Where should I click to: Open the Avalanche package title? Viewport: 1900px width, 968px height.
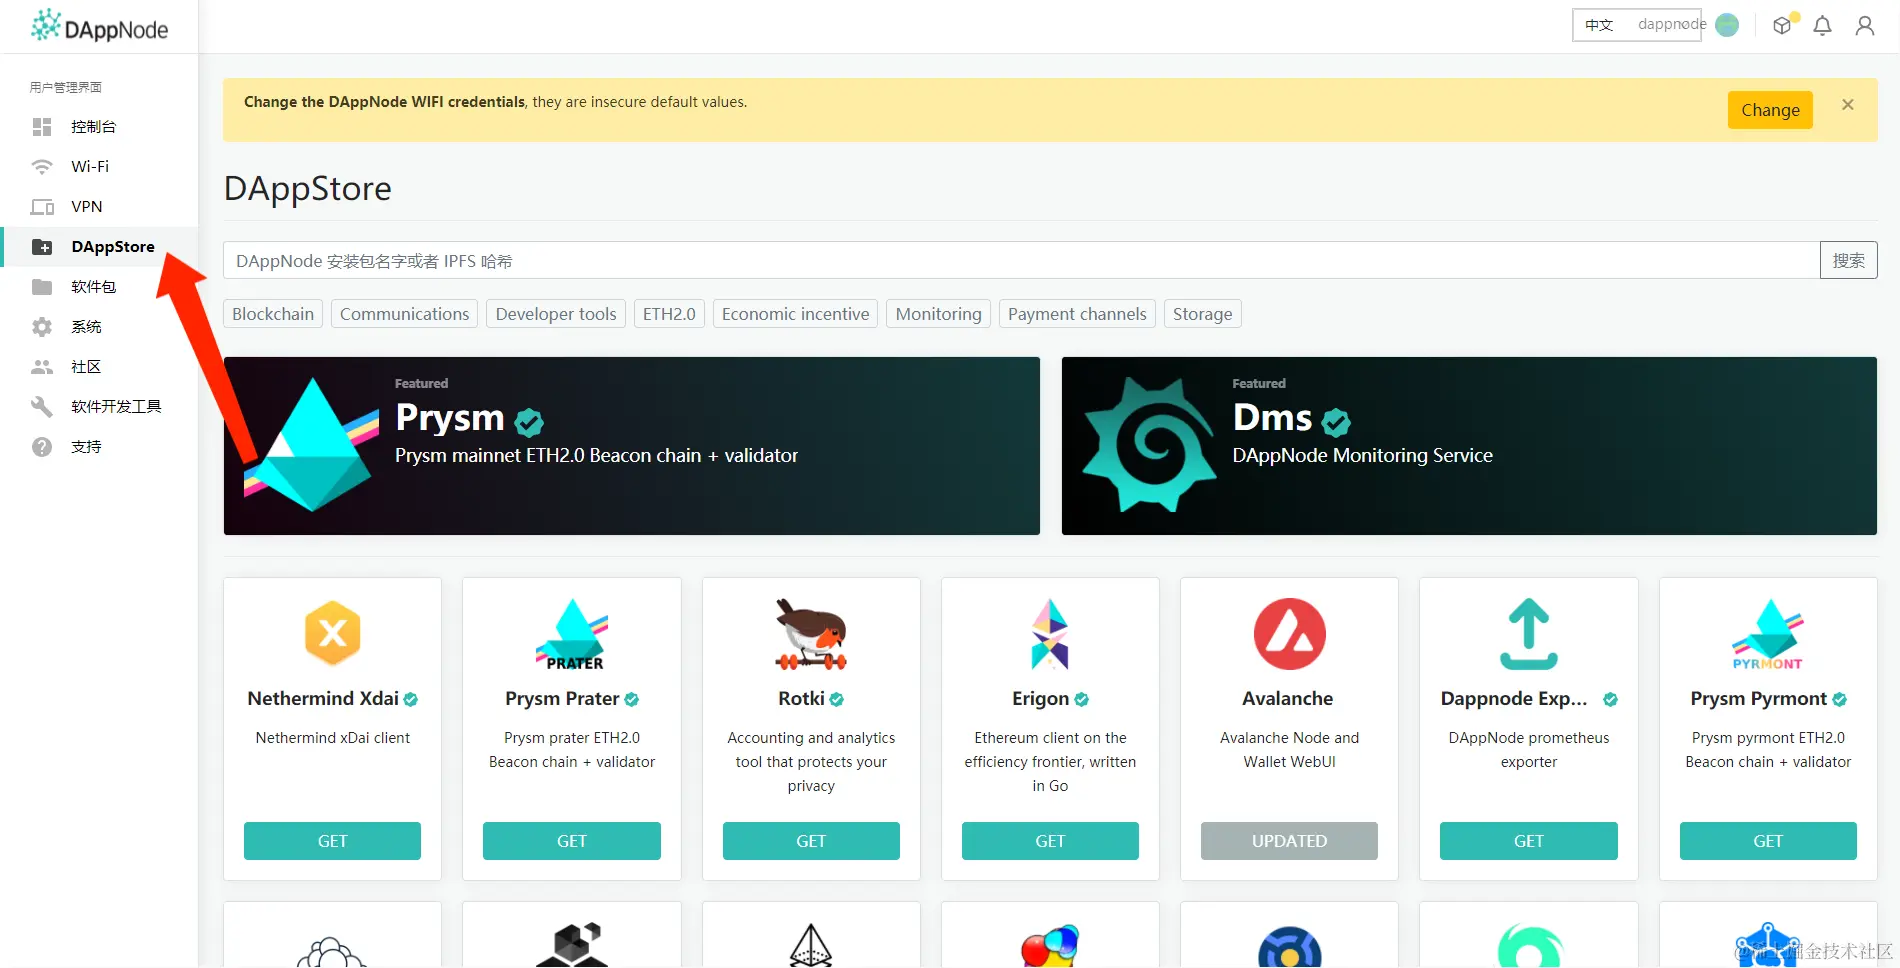tap(1288, 699)
